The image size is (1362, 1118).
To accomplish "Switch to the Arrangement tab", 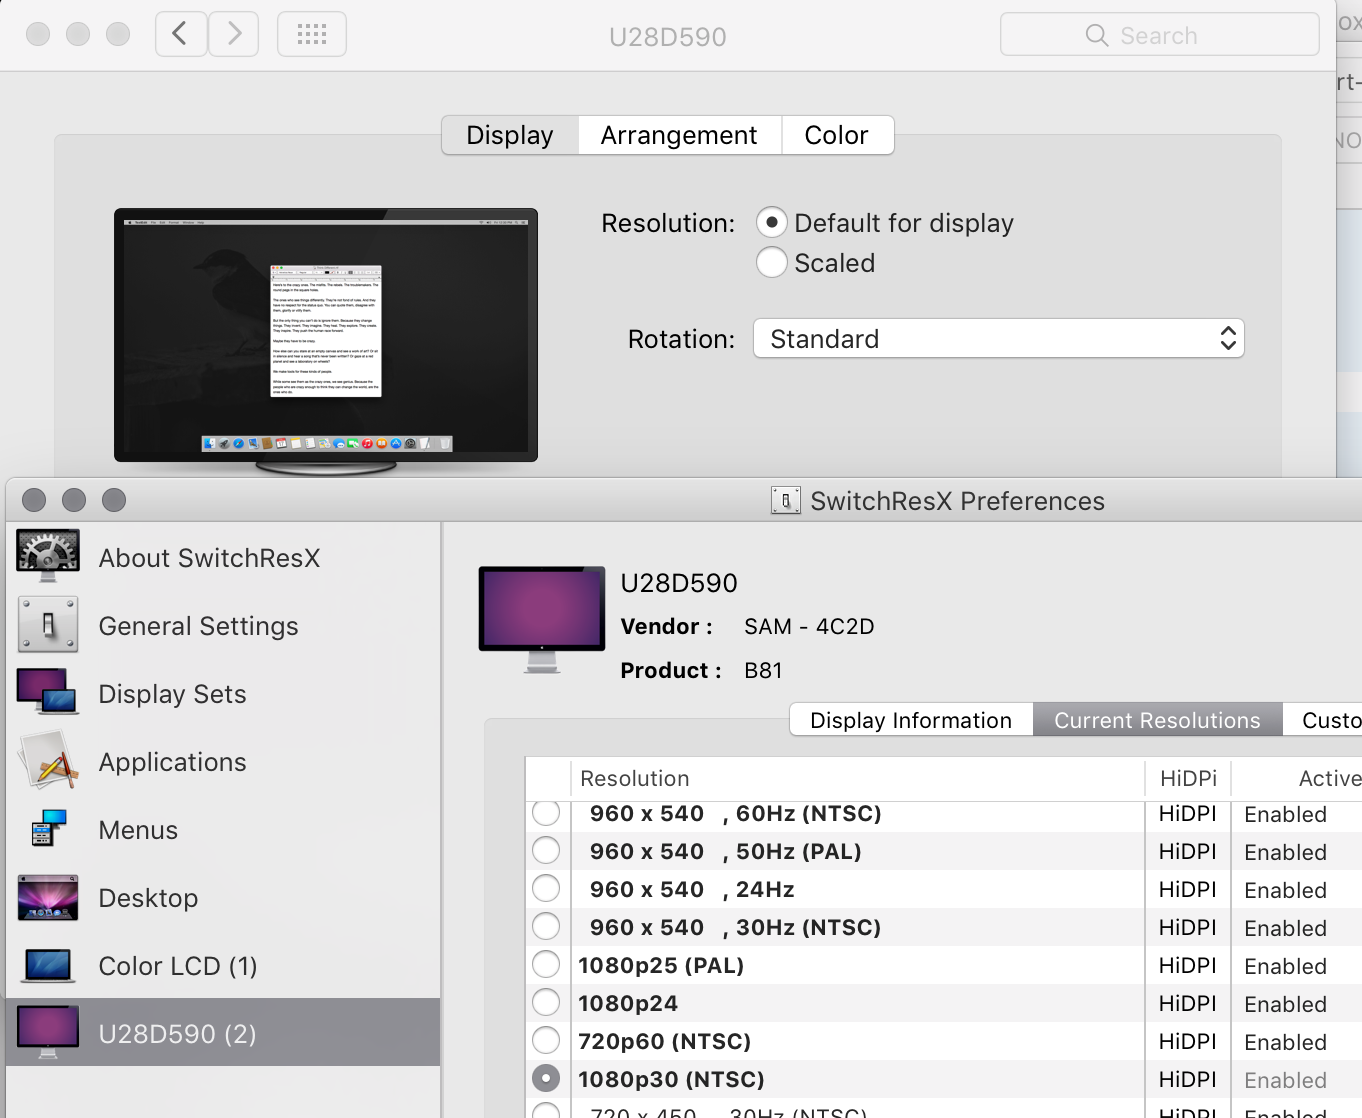I will pyautogui.click(x=679, y=135).
